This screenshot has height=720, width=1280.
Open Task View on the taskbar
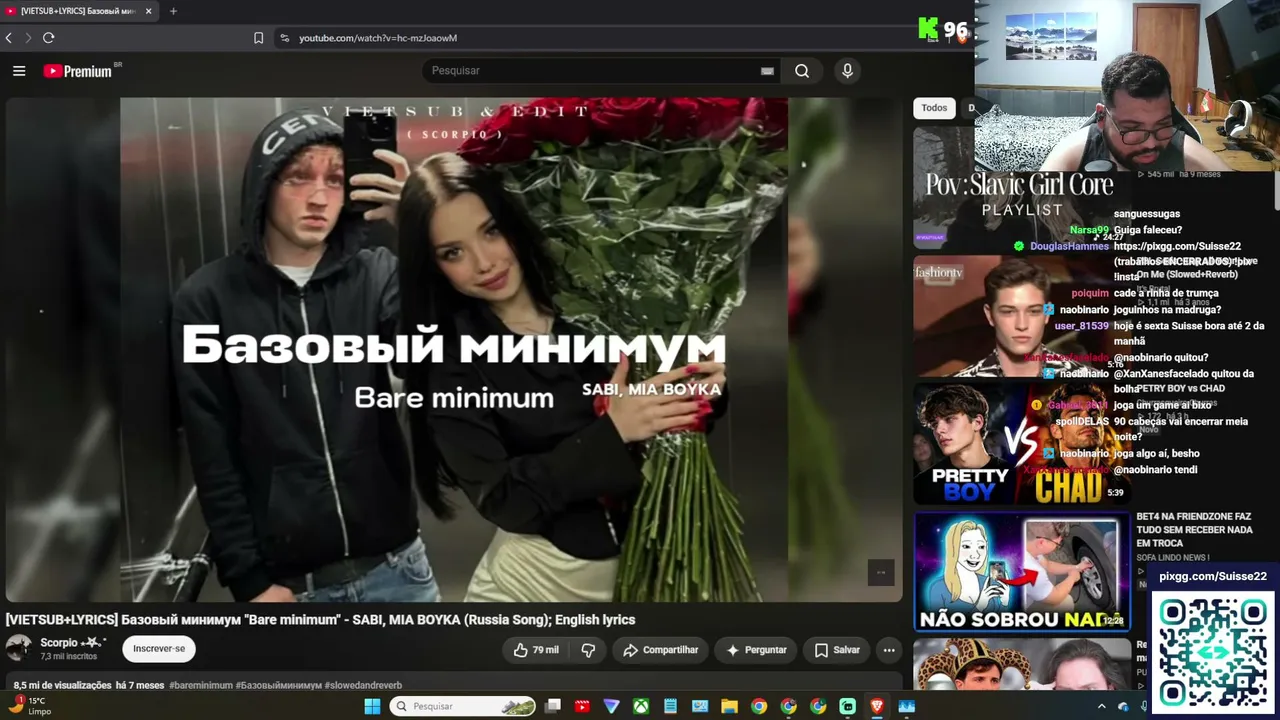pyautogui.click(x=553, y=706)
